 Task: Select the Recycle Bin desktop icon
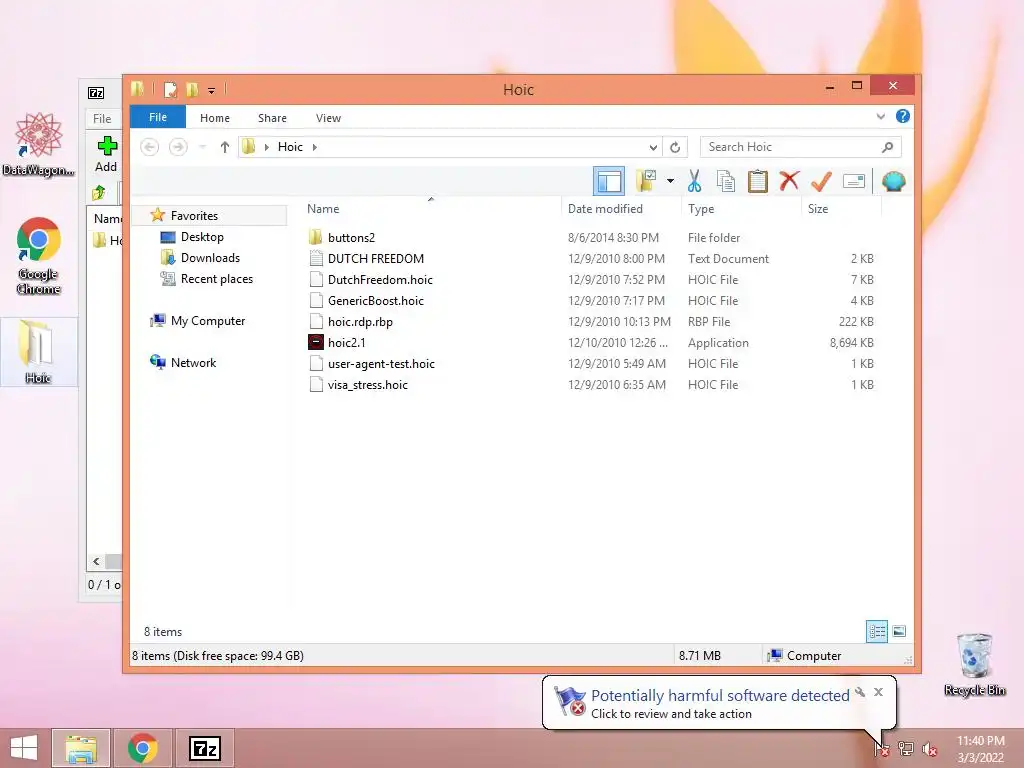pos(974,664)
